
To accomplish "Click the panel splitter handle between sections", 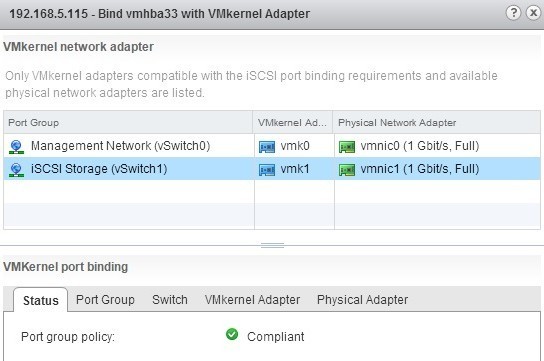I will [272, 246].
